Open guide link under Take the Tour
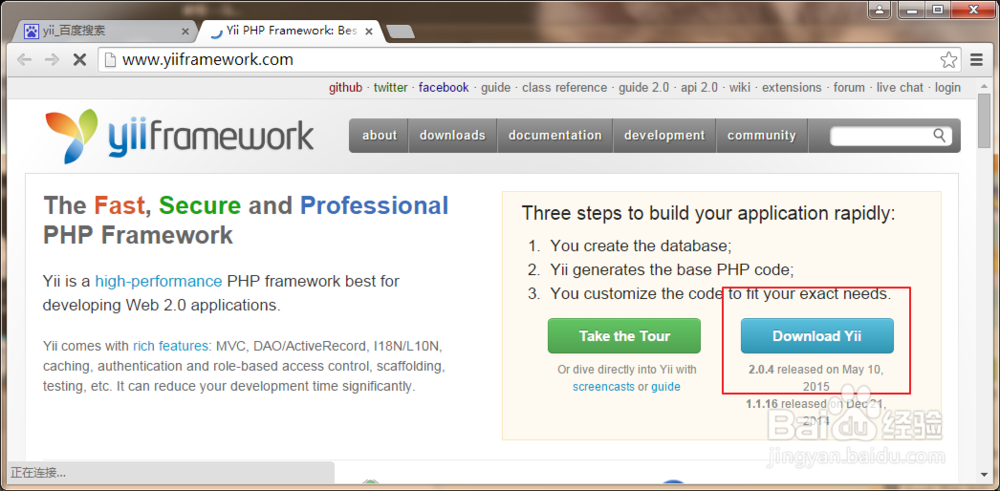 666,386
